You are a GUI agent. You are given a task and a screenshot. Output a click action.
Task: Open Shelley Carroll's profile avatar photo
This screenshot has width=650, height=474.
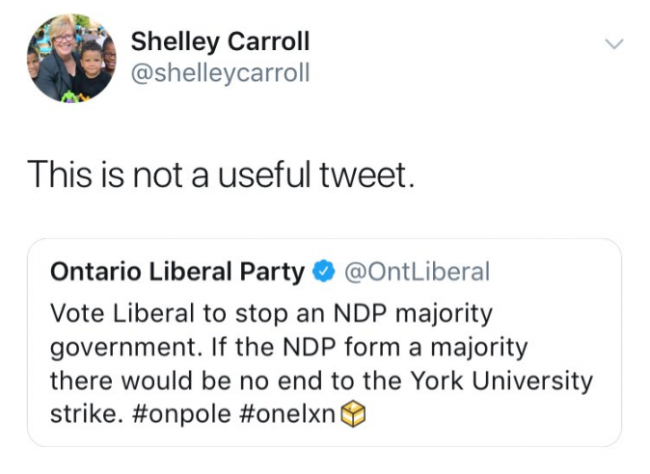point(71,58)
